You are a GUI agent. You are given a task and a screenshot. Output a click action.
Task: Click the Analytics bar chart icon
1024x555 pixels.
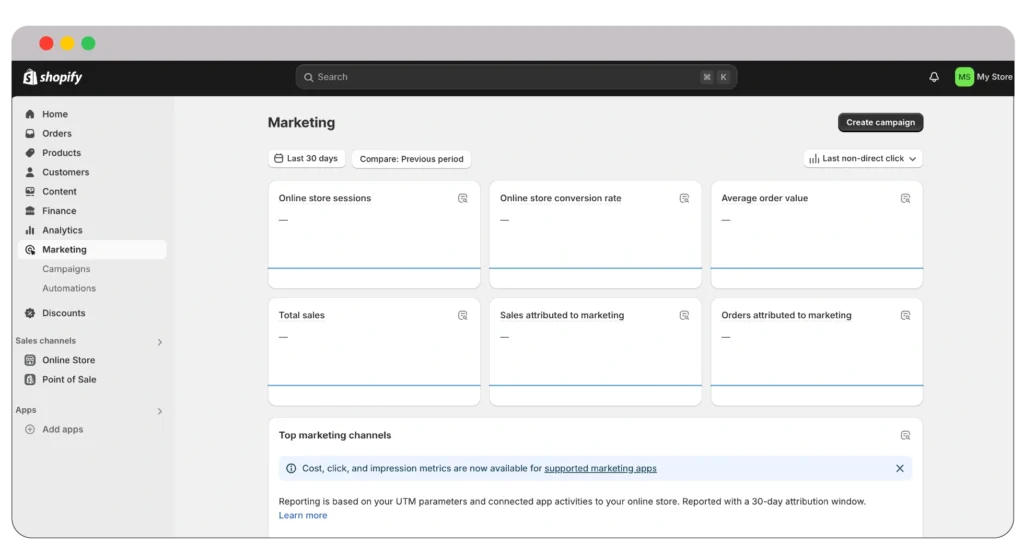pyautogui.click(x=30, y=230)
